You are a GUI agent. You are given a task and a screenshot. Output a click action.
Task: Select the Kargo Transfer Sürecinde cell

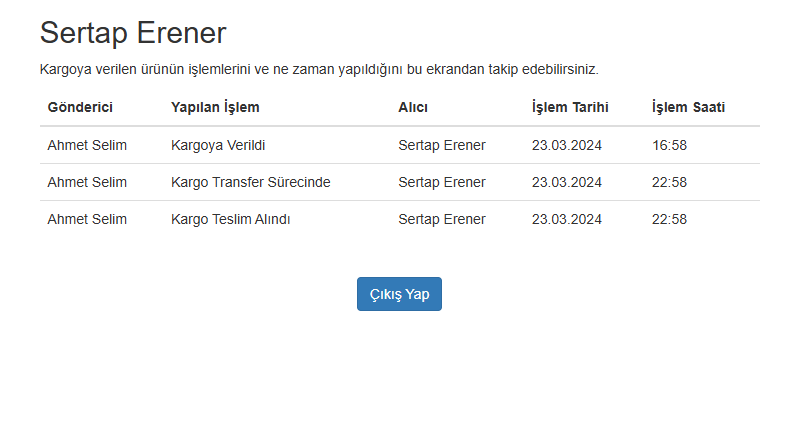point(250,182)
